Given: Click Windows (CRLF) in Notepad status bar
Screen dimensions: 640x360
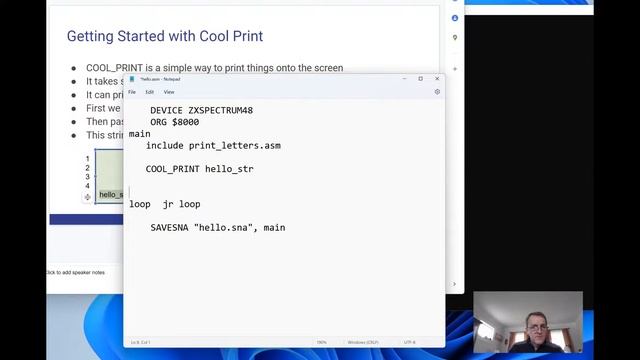Looking at the screenshot, I should 363,342.
